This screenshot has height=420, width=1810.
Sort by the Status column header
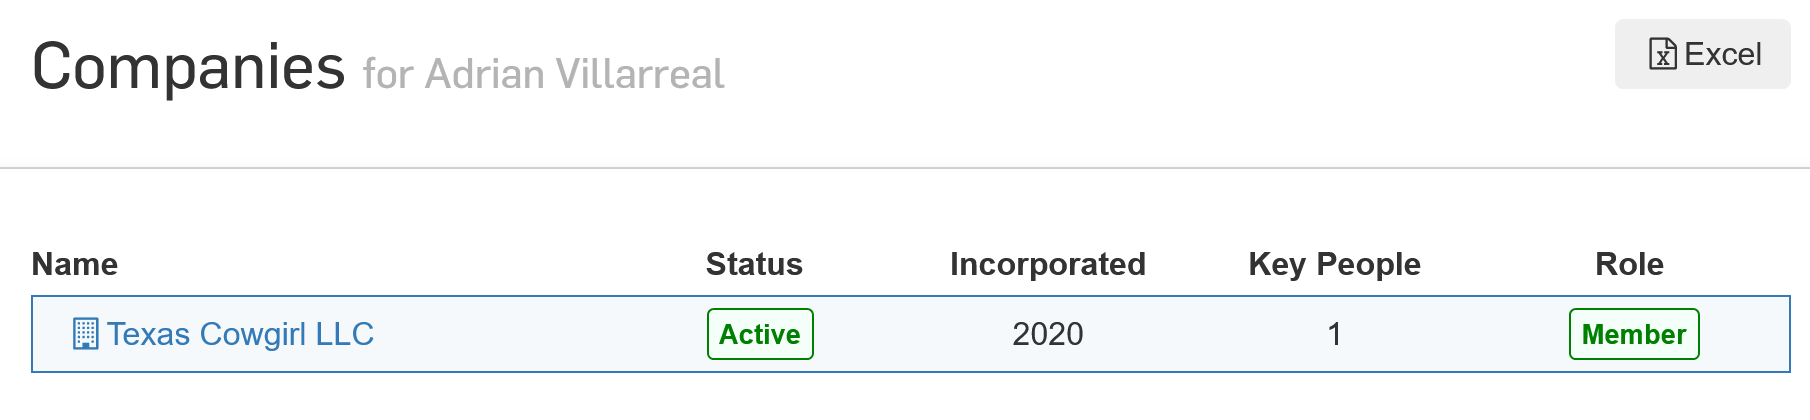coord(754,264)
